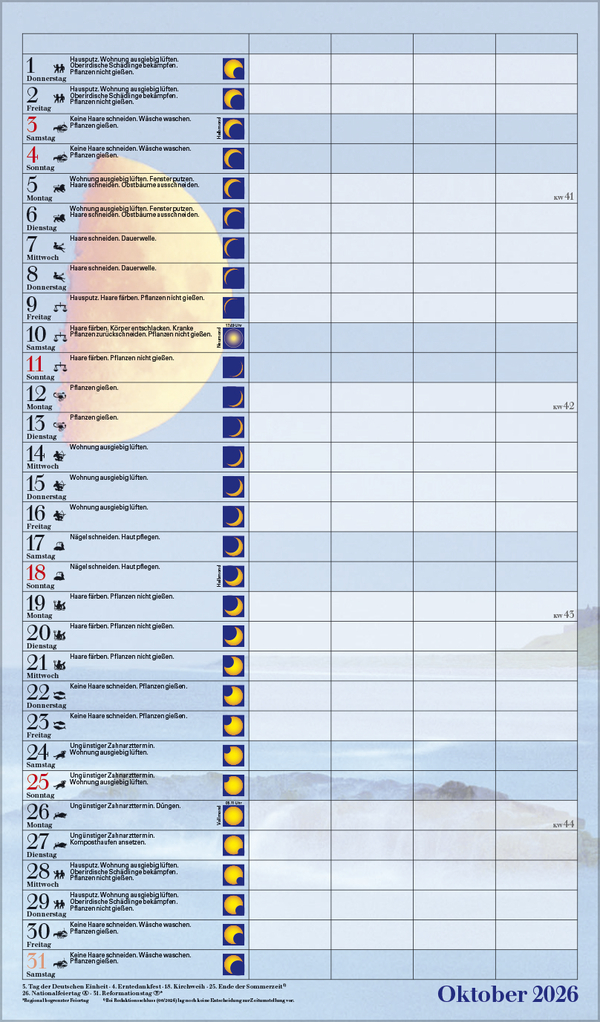The height and width of the screenshot is (1022, 600).
Task: Click the fish zodiac icon on Thursday 22
Action: pos(60,696)
